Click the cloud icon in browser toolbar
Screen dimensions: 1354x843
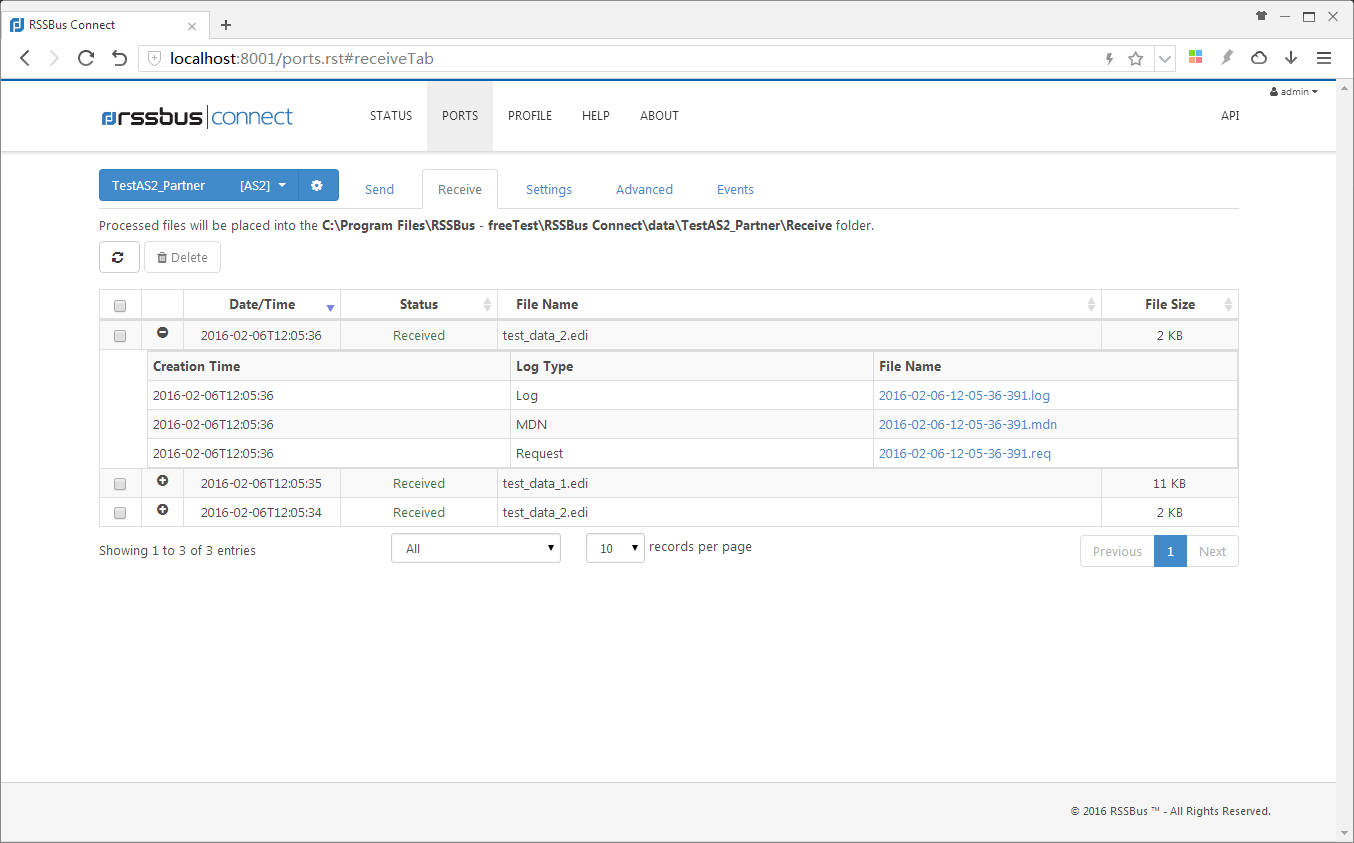[1259, 58]
